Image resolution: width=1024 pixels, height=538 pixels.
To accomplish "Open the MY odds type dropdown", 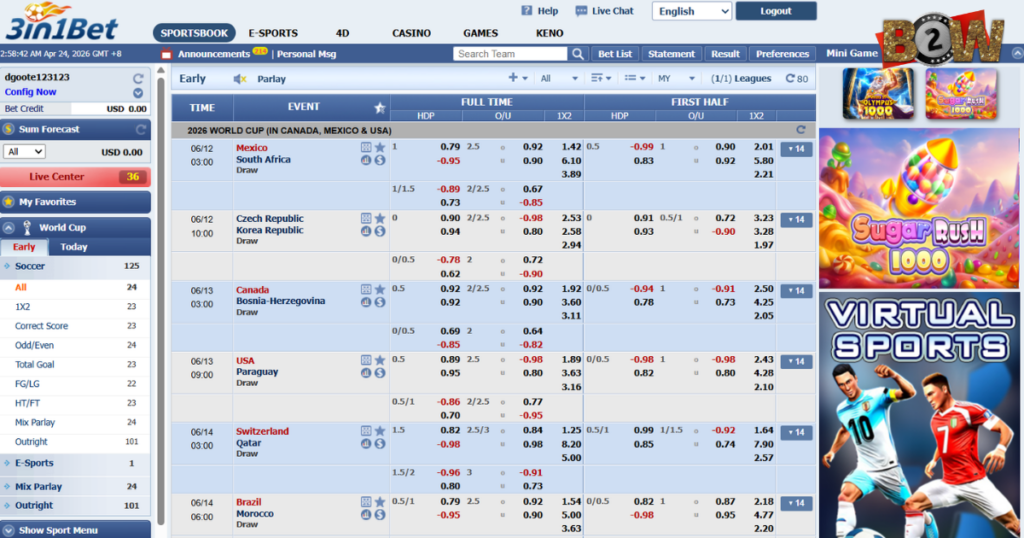I will coord(675,78).
